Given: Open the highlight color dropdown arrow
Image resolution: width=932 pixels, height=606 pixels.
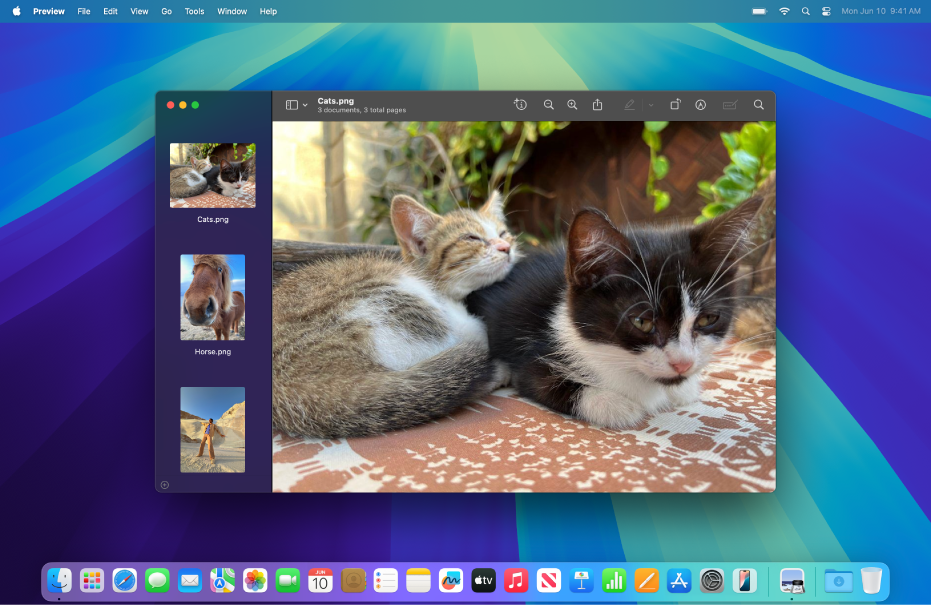Looking at the screenshot, I should (x=650, y=104).
